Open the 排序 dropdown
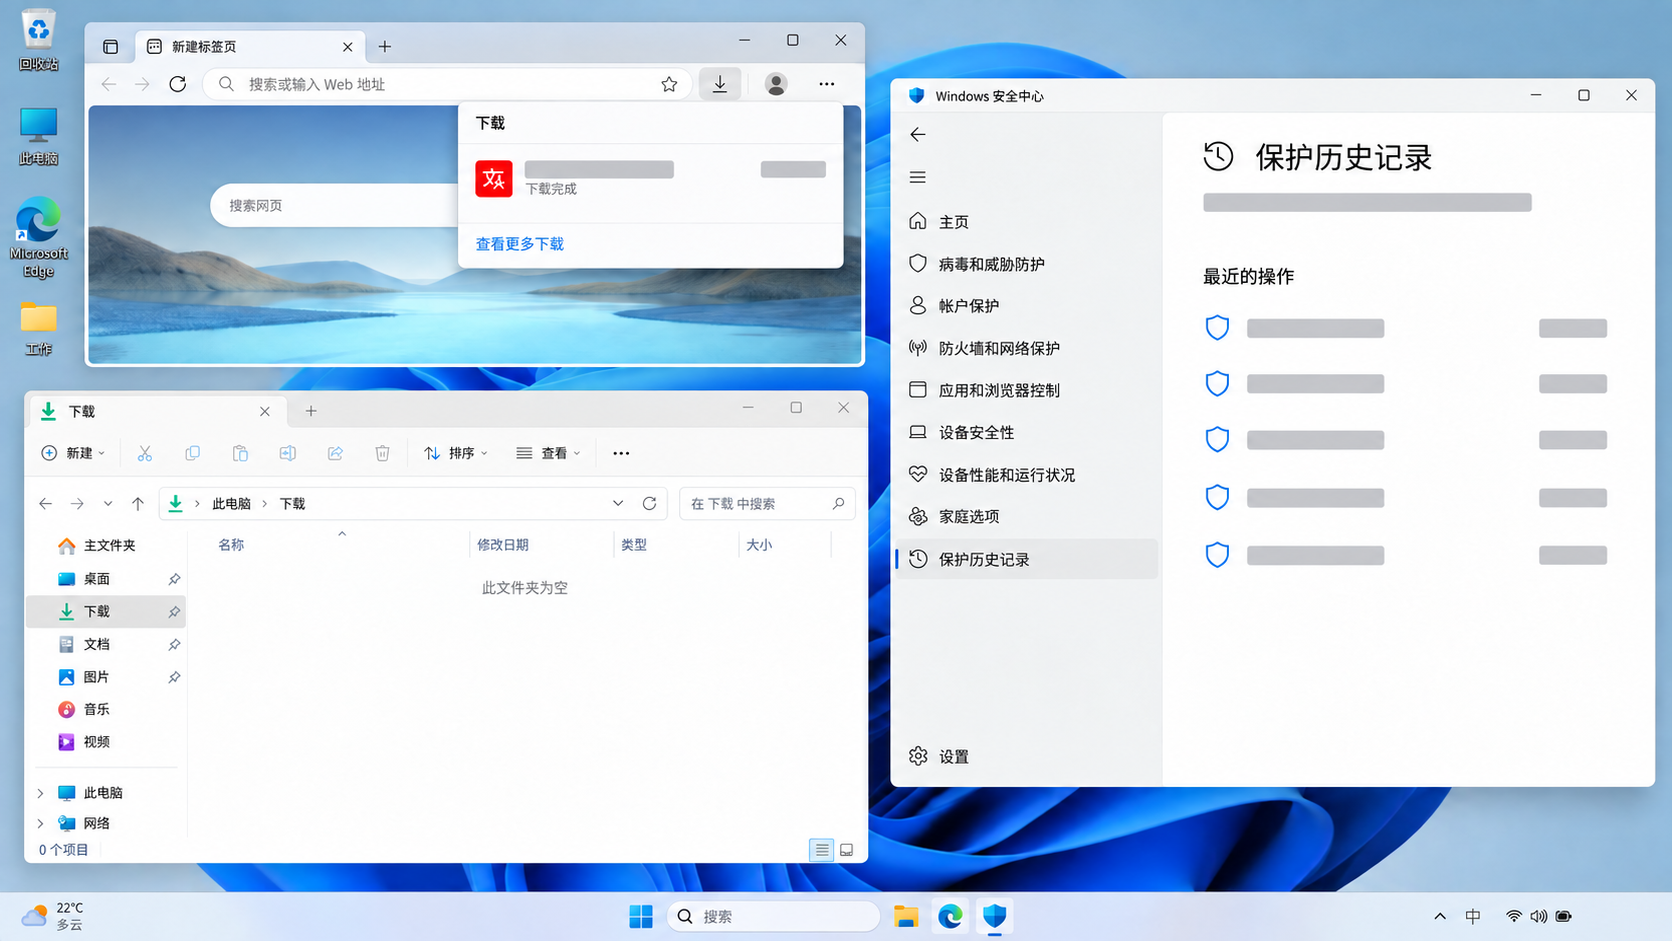Screen dimensions: 1672x941 tap(456, 453)
